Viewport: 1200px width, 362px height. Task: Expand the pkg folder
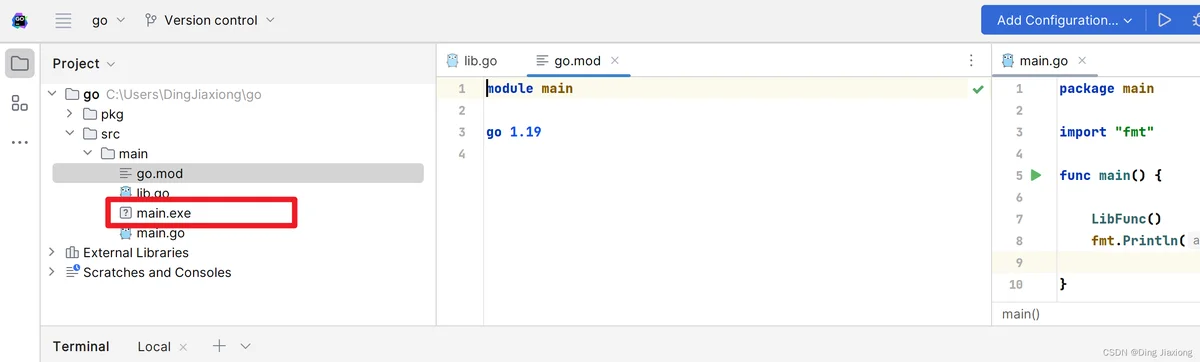pos(69,114)
